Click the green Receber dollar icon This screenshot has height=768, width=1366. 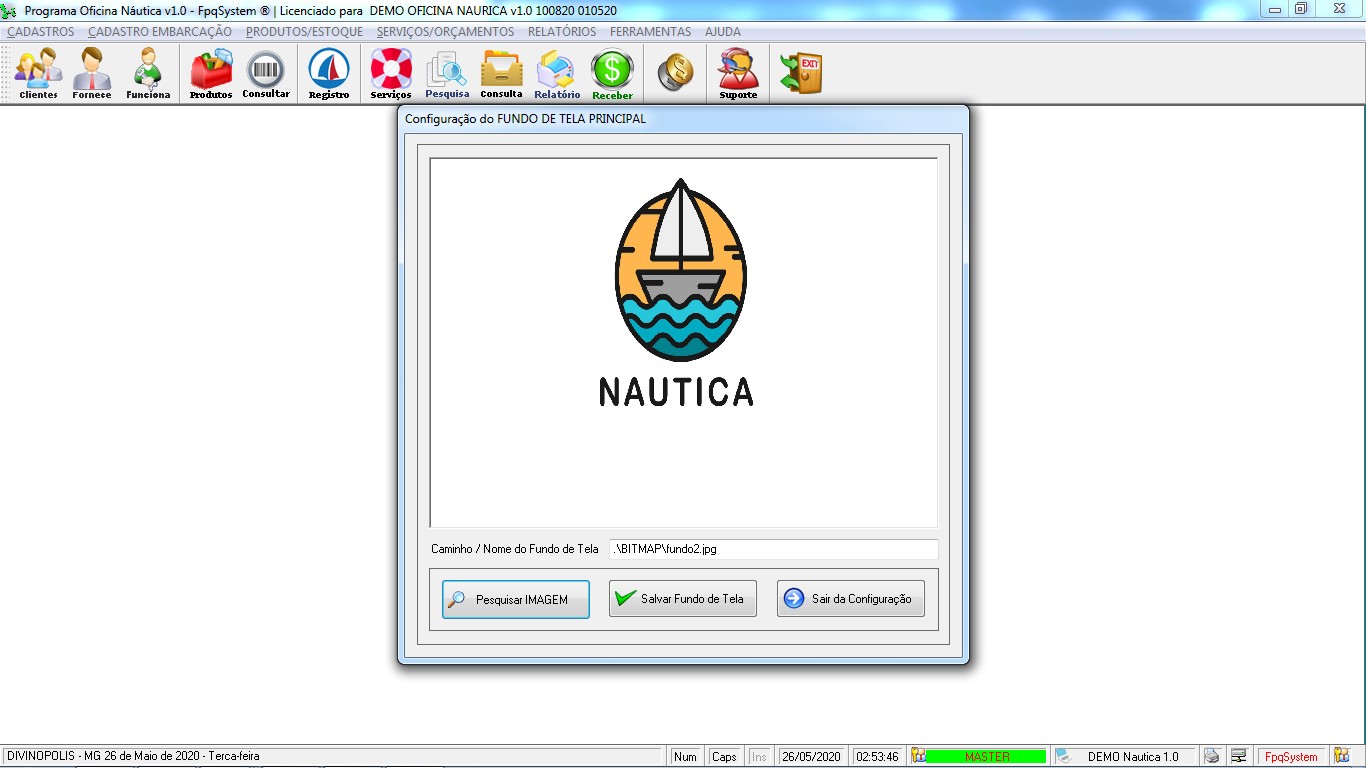[612, 74]
